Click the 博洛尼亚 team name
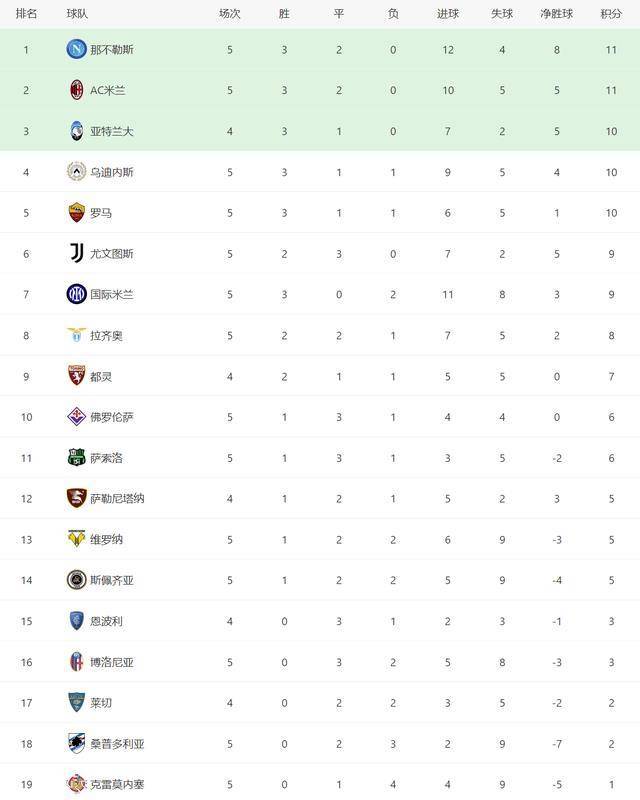This screenshot has width=640, height=800. click(112, 662)
